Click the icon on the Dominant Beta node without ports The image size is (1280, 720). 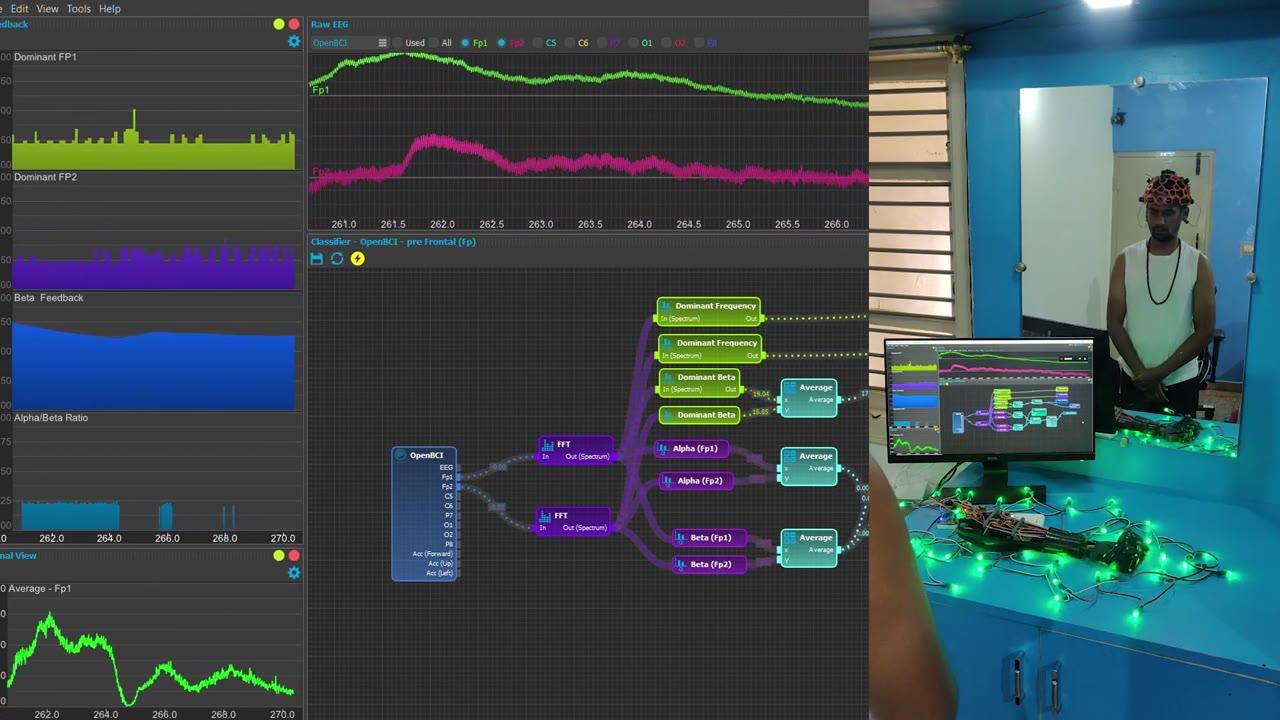pos(668,415)
